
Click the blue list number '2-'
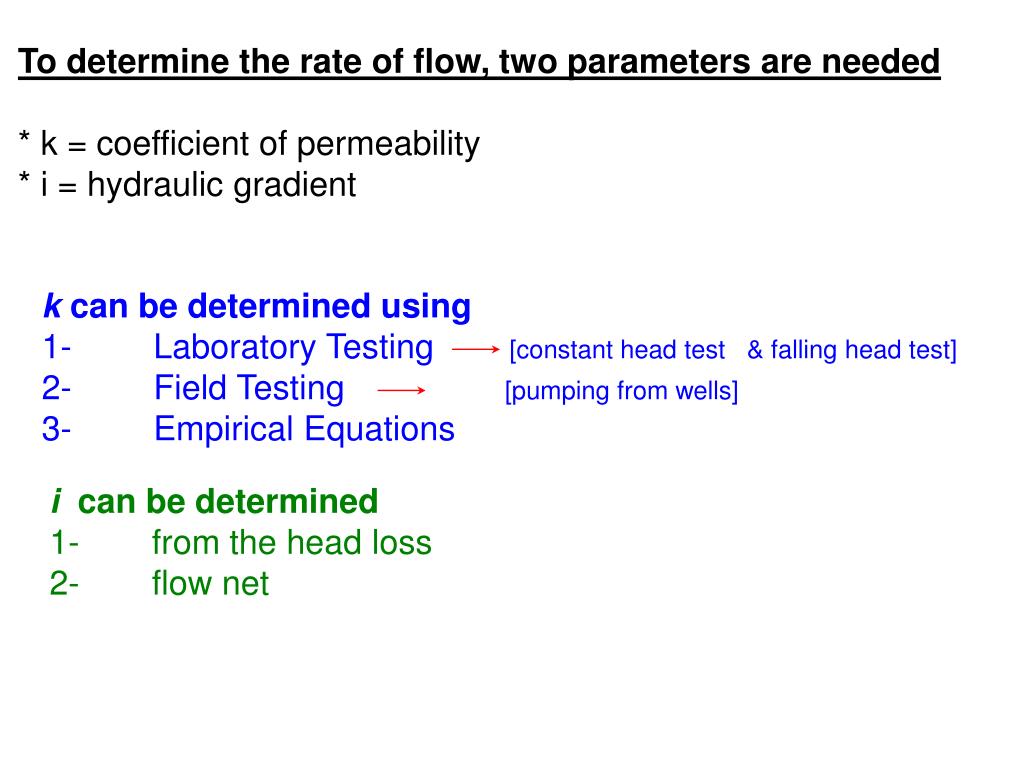point(57,389)
